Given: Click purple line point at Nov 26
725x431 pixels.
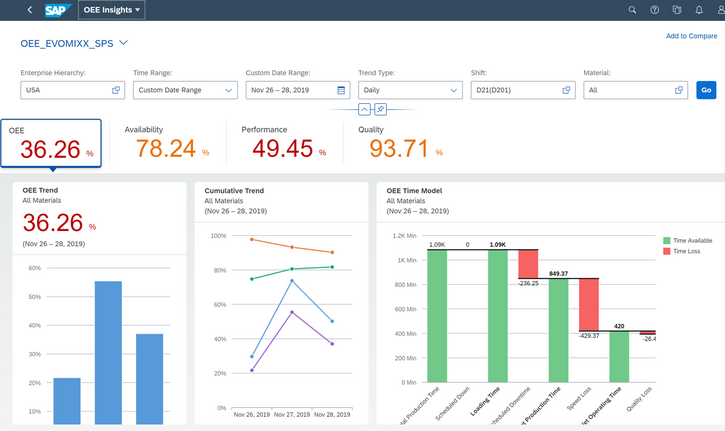Looking at the screenshot, I should 252,370.
